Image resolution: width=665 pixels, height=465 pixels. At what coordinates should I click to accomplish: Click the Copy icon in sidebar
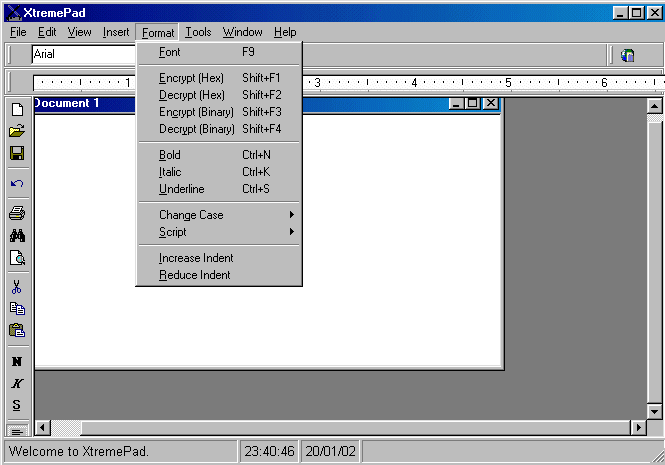point(17,308)
